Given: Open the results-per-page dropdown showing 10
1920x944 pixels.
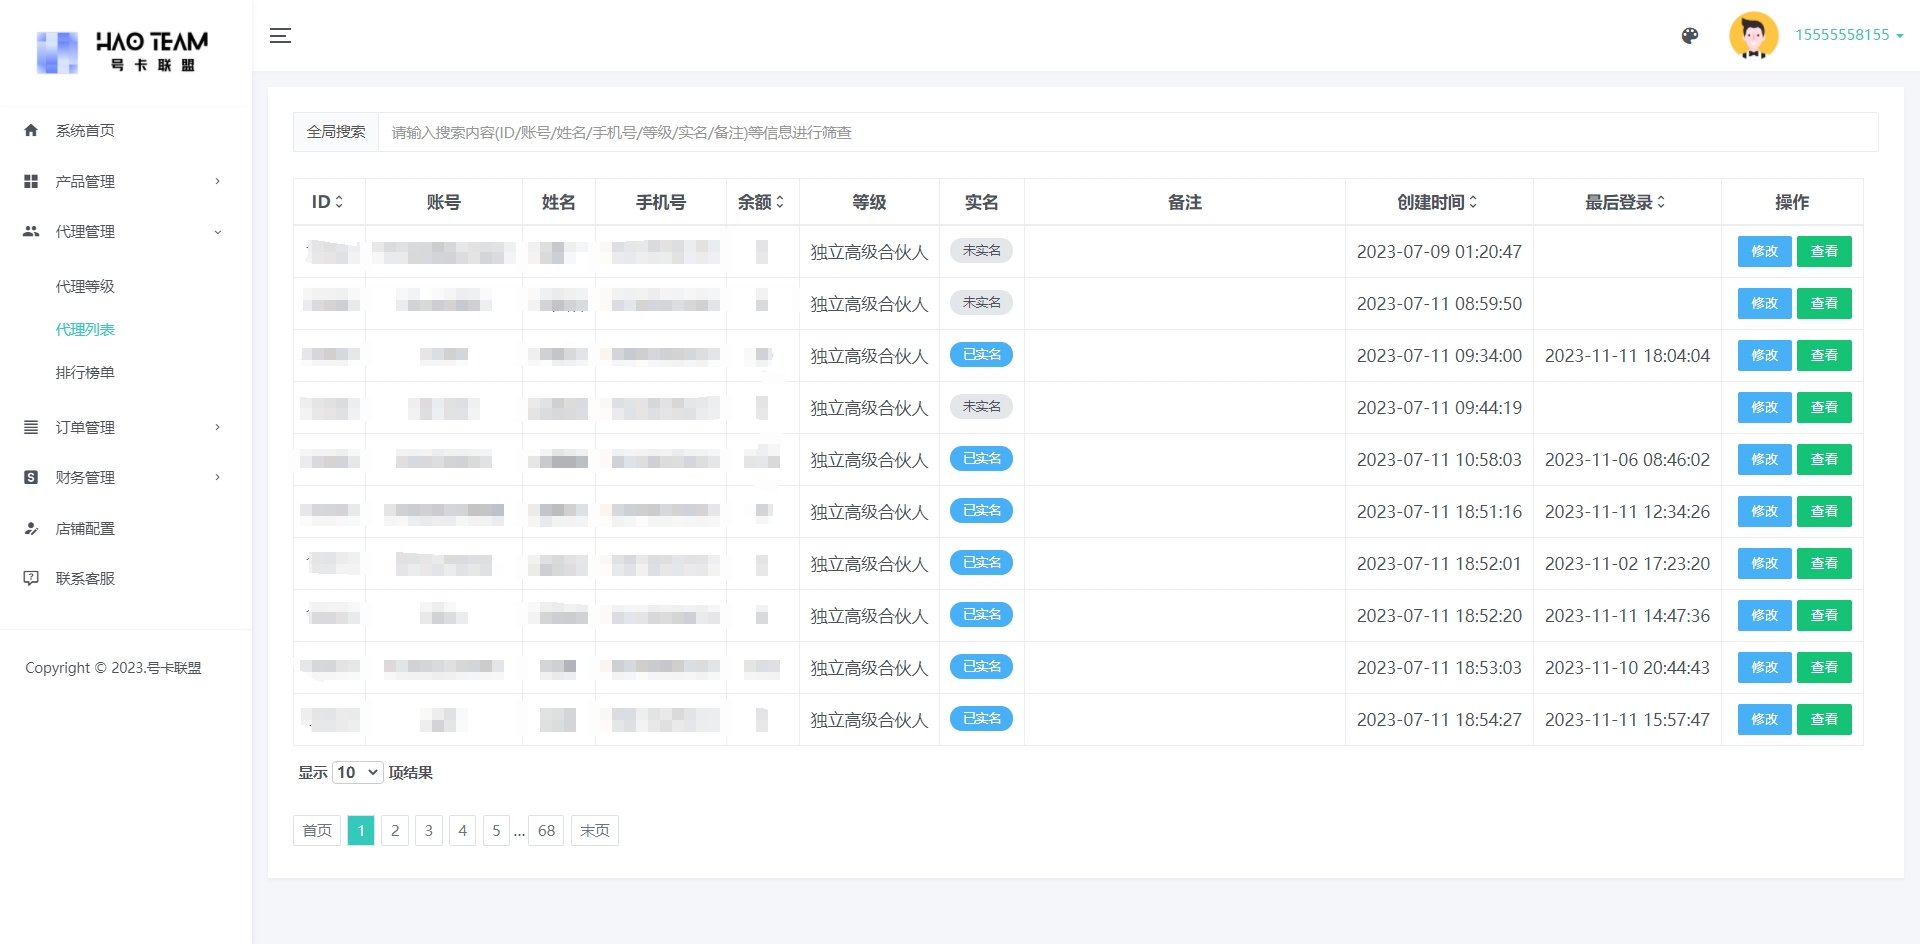Looking at the screenshot, I should (357, 772).
